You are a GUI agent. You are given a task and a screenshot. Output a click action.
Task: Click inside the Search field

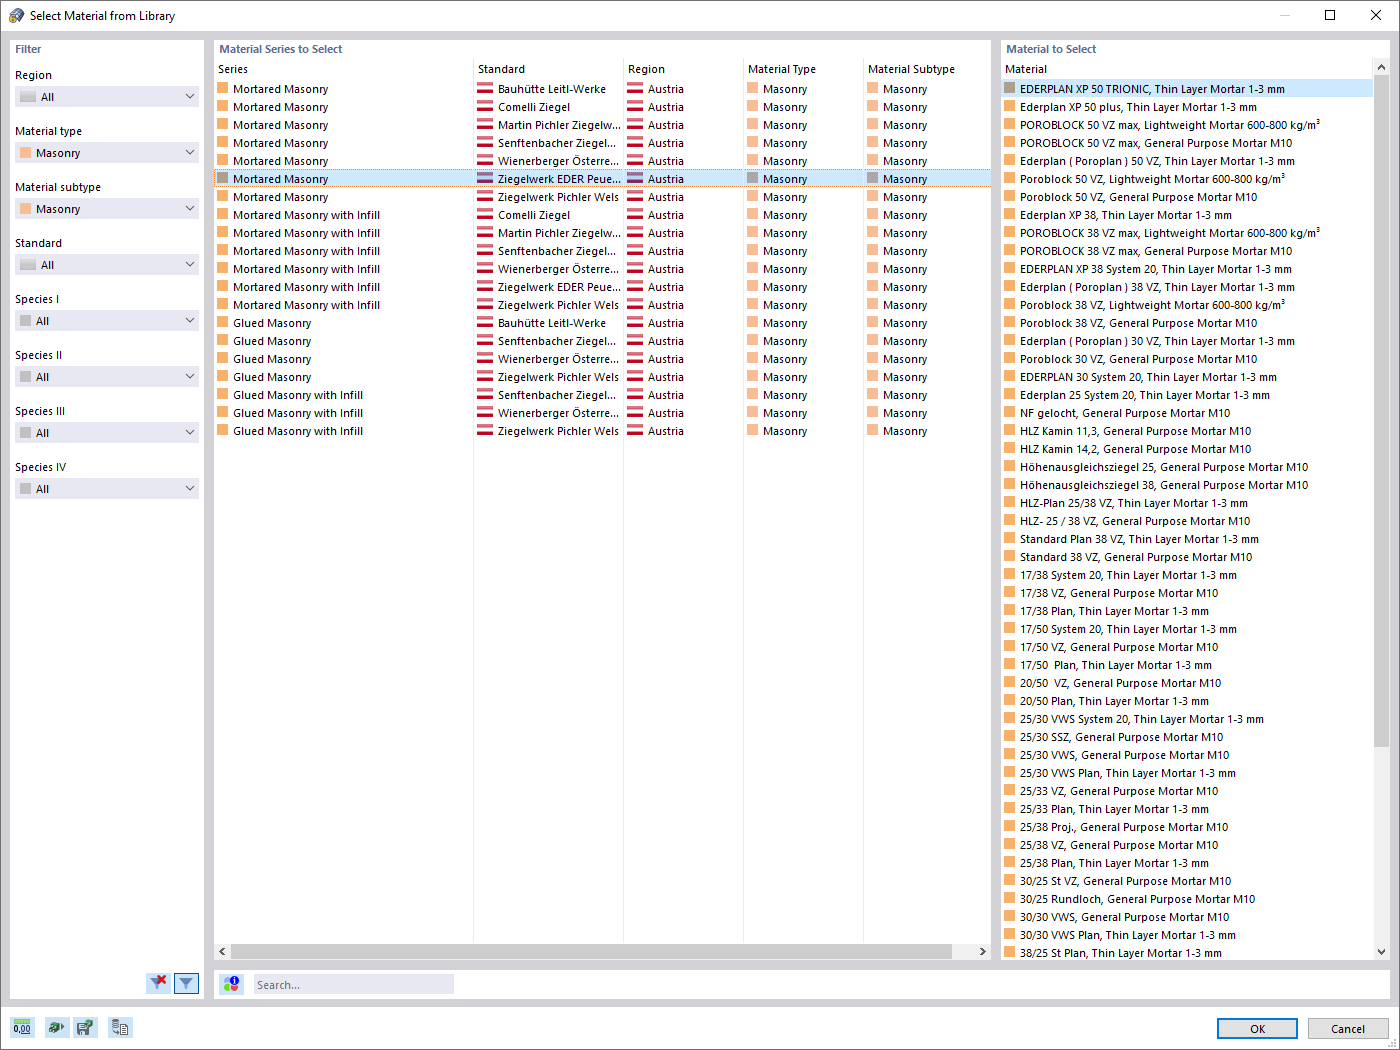coord(353,983)
